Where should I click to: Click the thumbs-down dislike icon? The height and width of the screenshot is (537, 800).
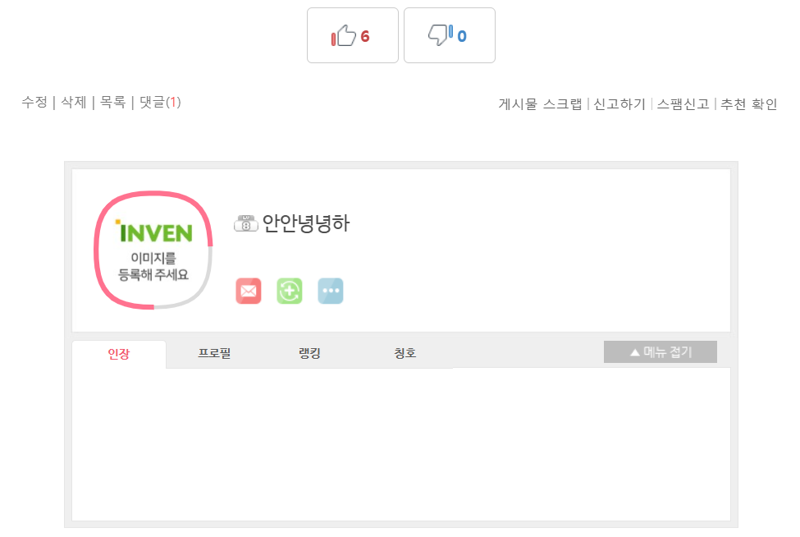coord(440,35)
